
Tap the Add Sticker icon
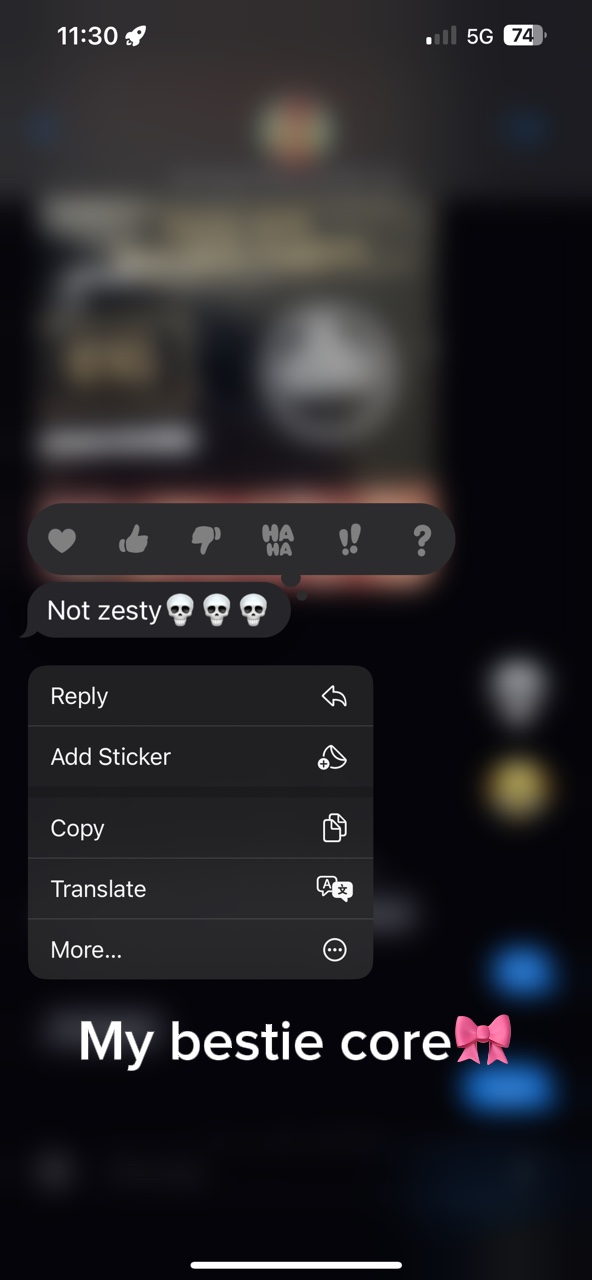(x=332, y=757)
